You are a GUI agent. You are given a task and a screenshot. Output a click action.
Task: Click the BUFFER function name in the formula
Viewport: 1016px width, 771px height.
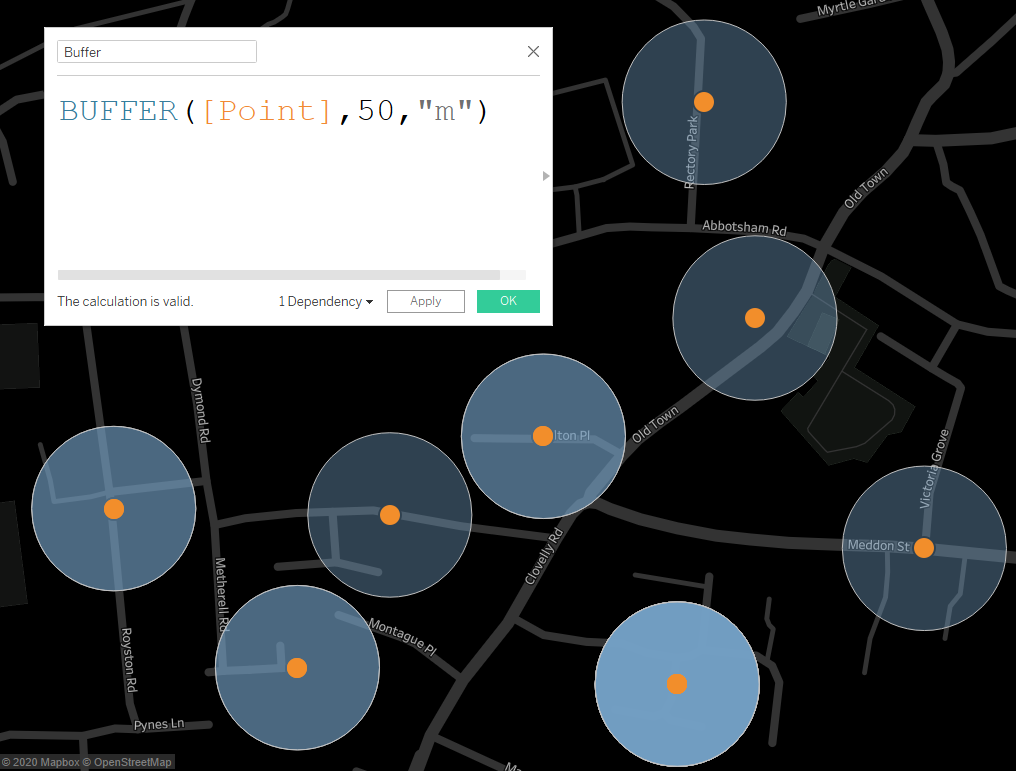pos(119,111)
